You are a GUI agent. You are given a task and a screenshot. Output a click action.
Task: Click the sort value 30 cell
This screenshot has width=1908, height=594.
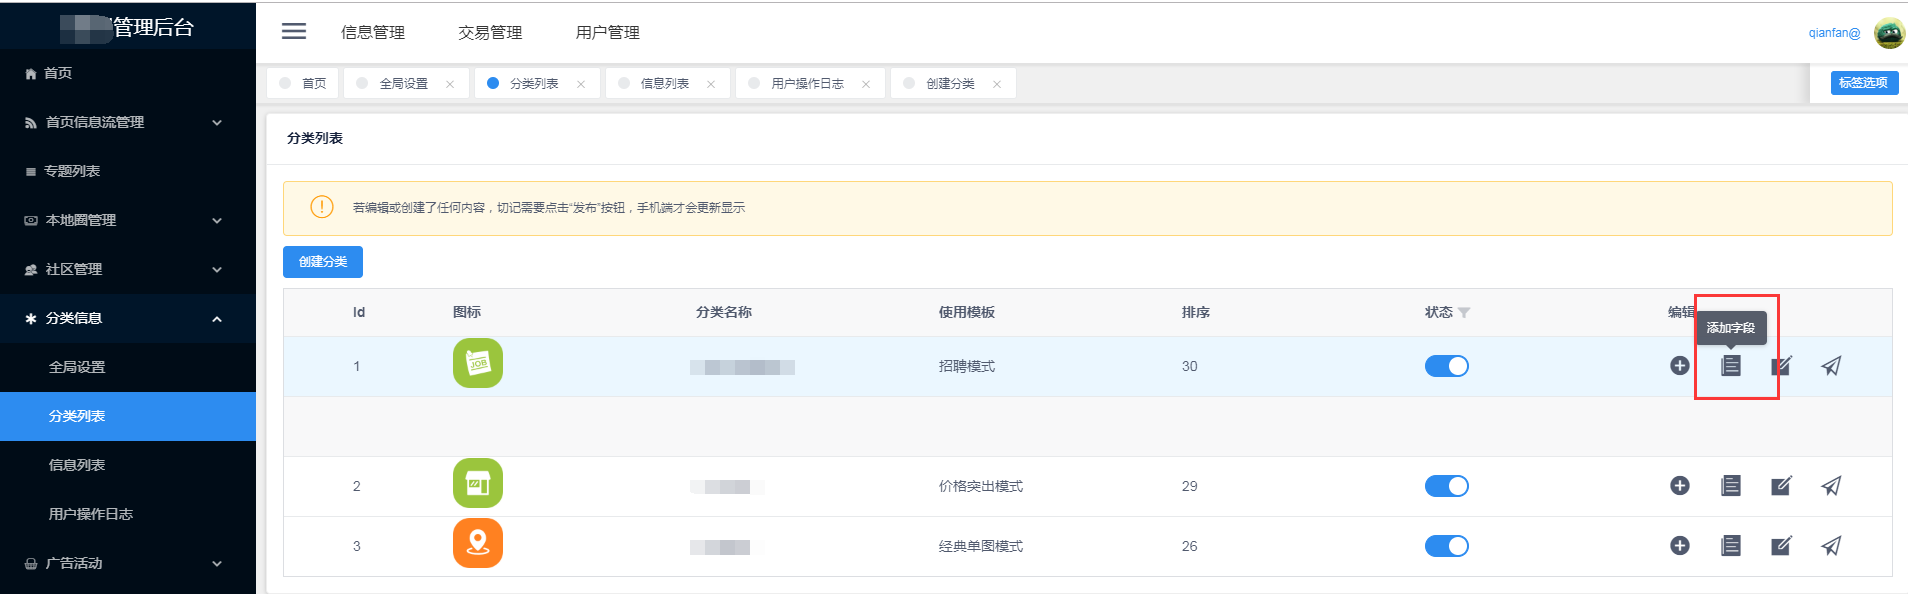(x=1190, y=366)
